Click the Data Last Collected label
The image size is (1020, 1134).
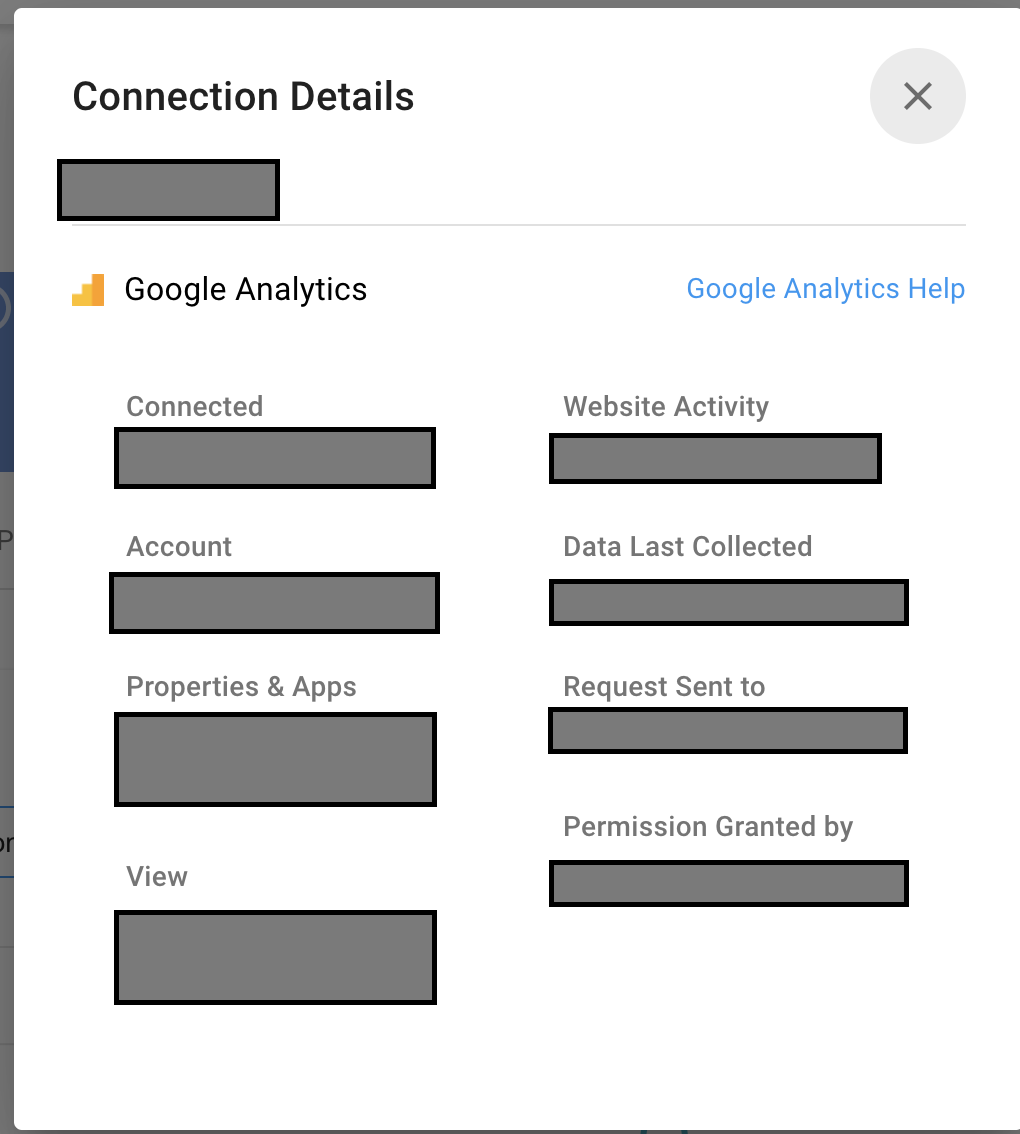[x=687, y=547]
